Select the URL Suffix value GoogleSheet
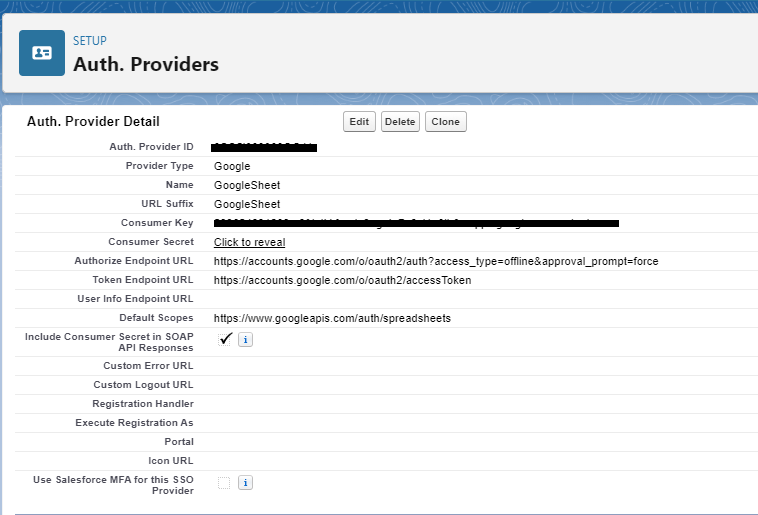The height and width of the screenshot is (515, 758). pos(247,204)
